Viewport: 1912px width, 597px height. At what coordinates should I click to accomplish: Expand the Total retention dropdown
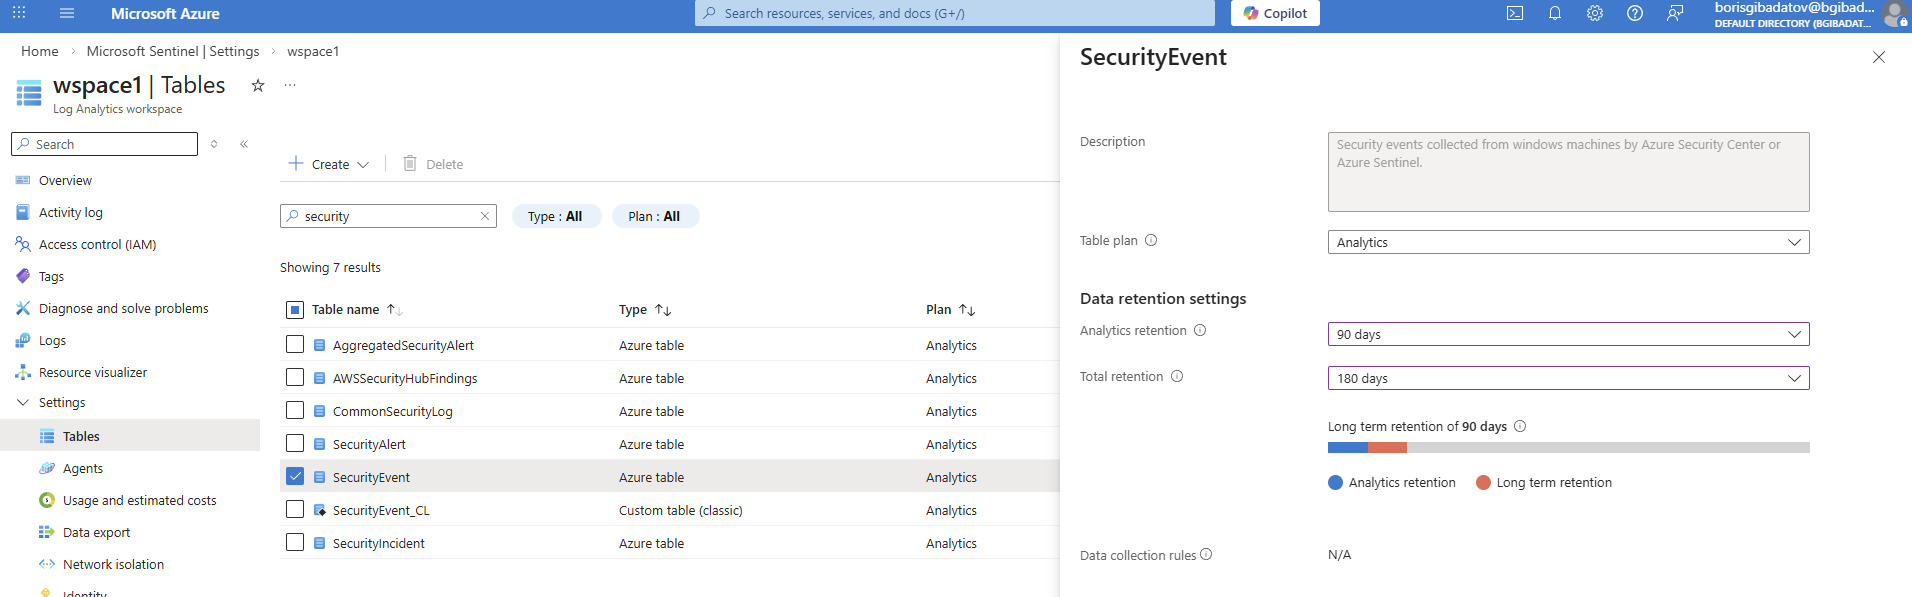click(1567, 378)
